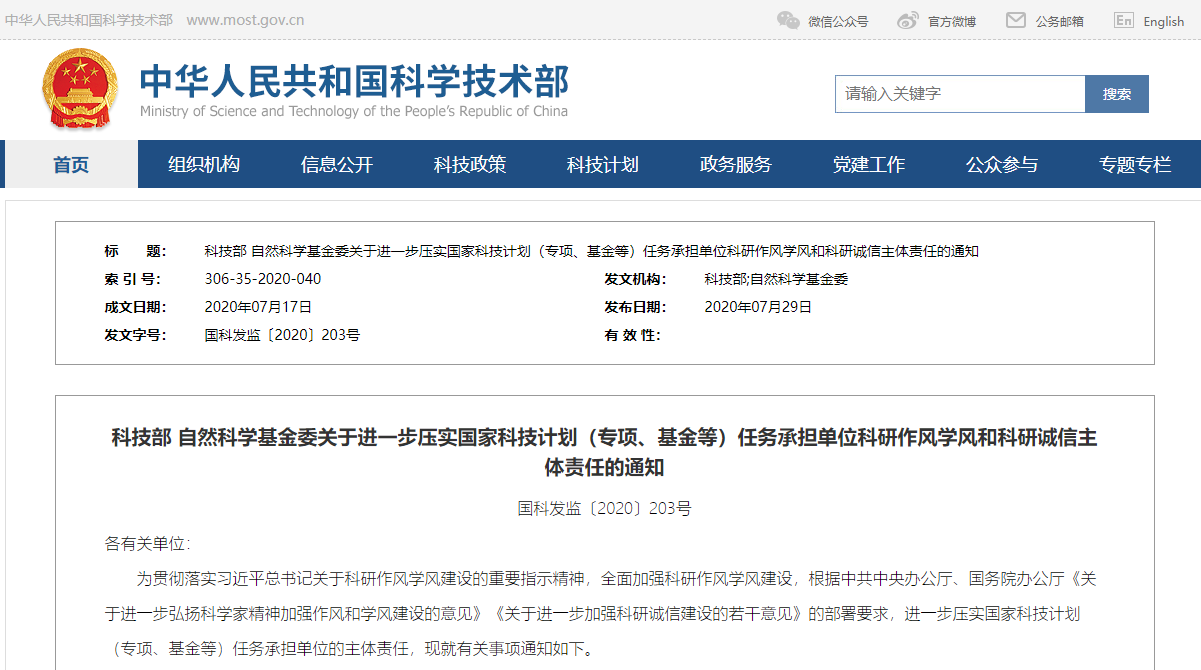The width and height of the screenshot is (1201, 670).
Task: Open the 官方微博 text link
Action: click(x=951, y=21)
